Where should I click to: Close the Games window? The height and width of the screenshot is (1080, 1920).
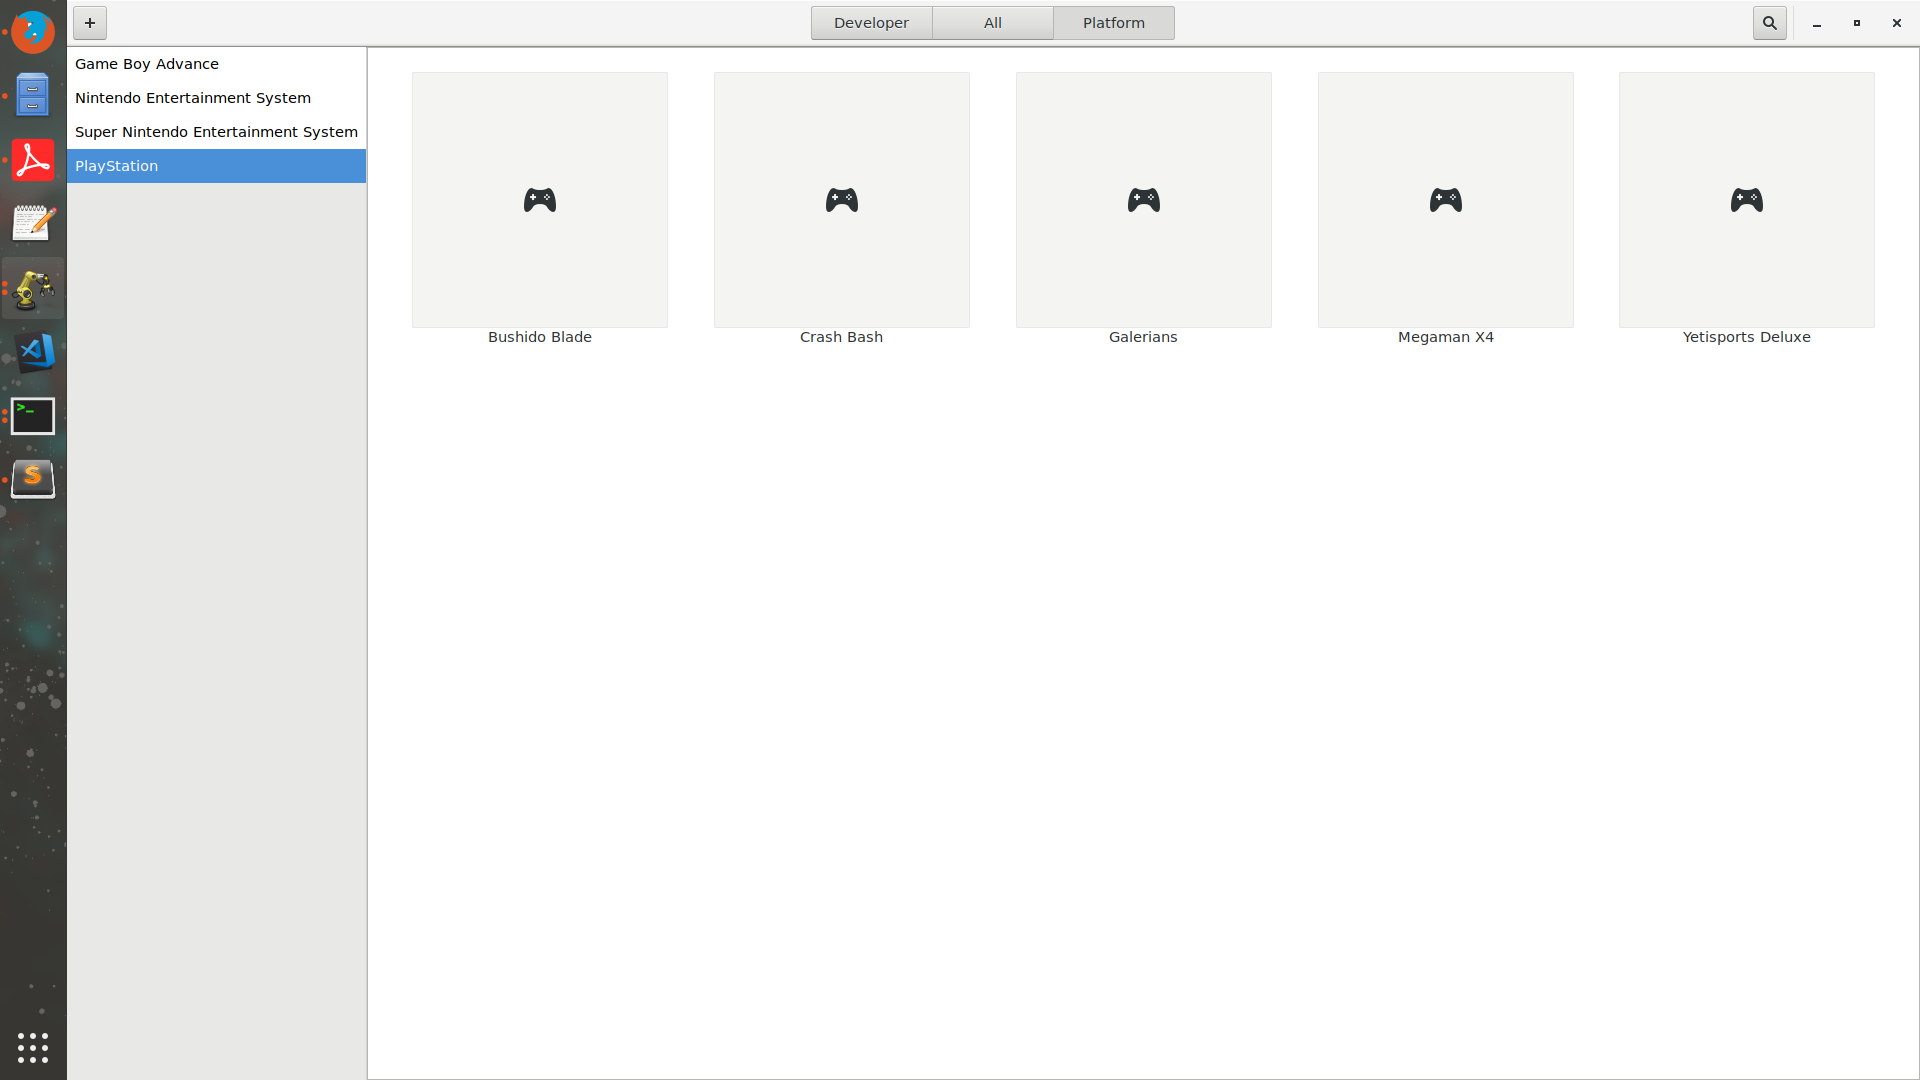click(1897, 23)
